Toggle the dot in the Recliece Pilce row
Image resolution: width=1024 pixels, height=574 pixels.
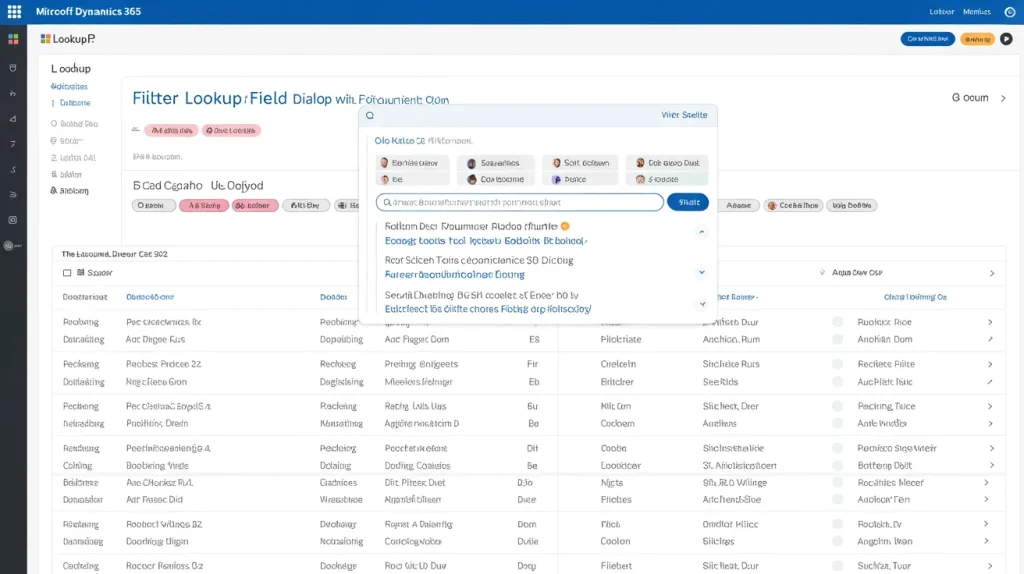click(x=837, y=364)
